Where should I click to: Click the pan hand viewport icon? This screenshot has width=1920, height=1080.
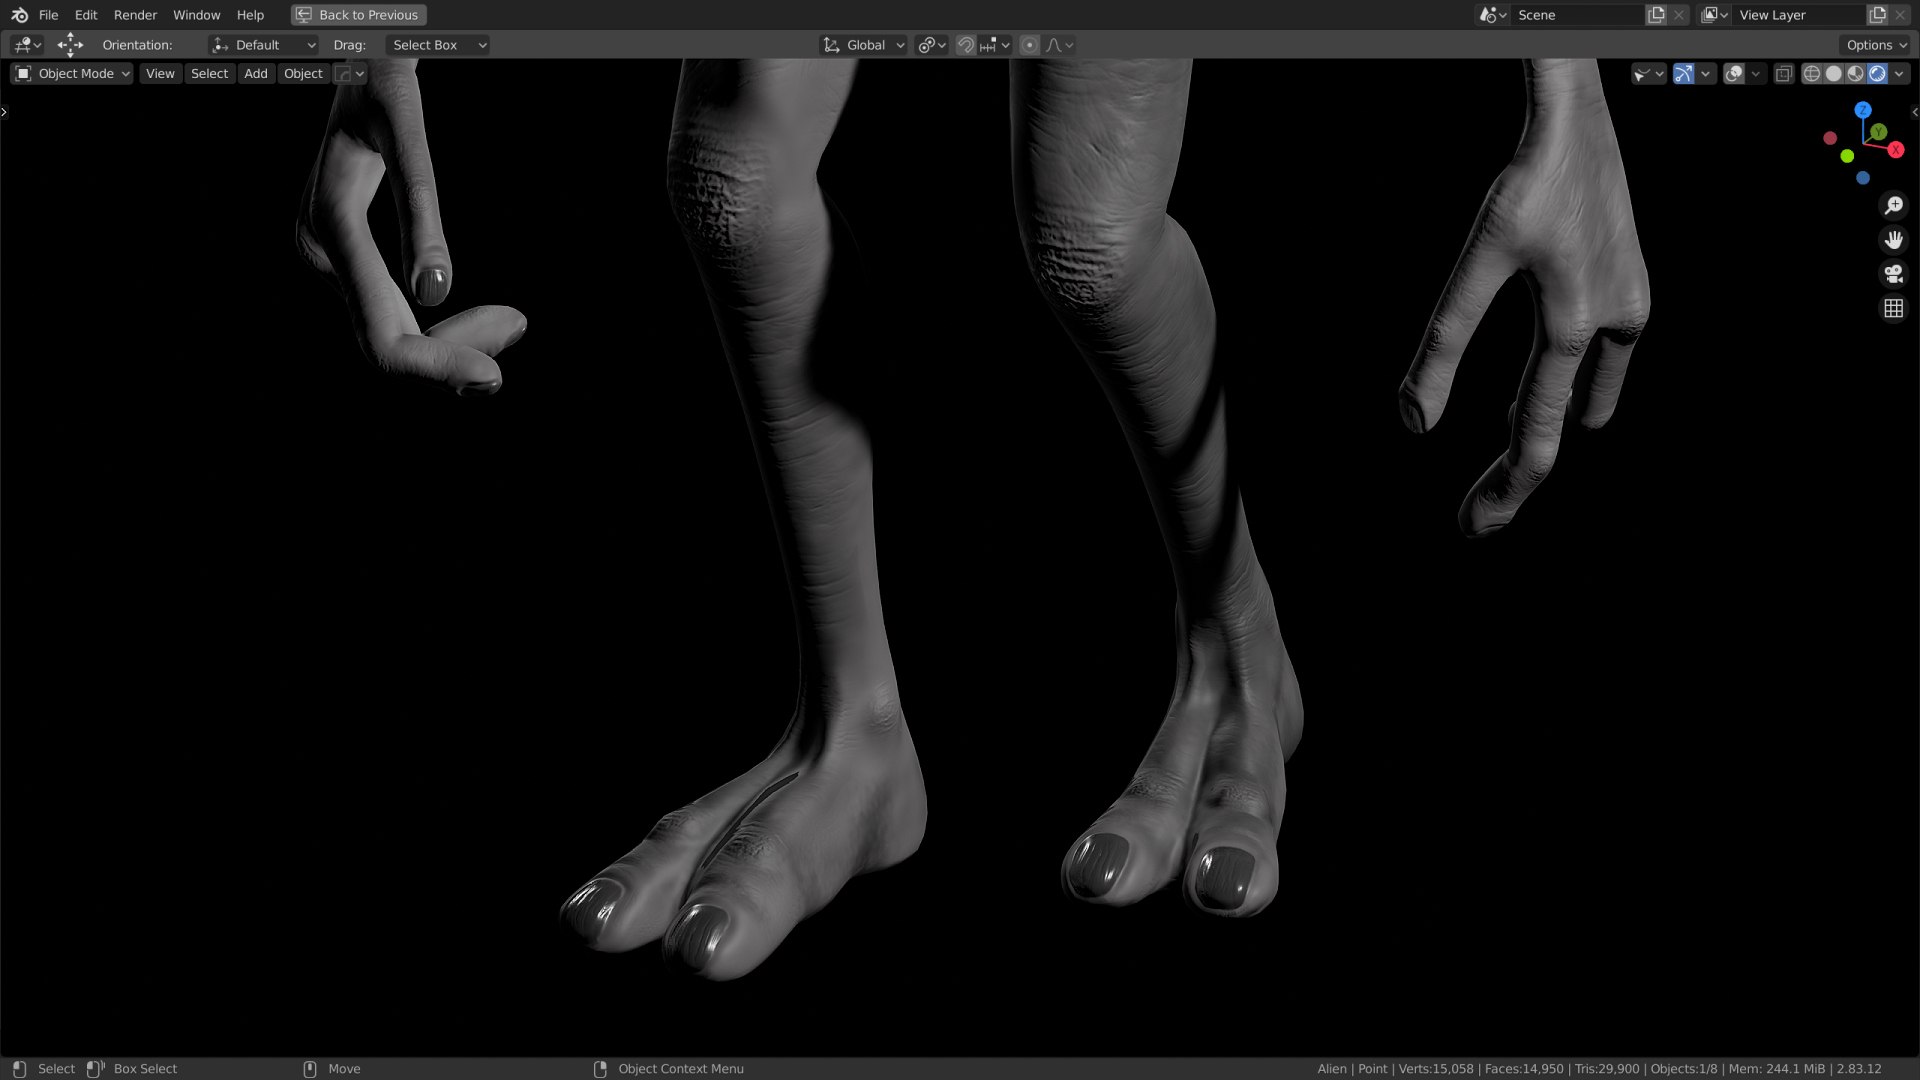click(1893, 240)
